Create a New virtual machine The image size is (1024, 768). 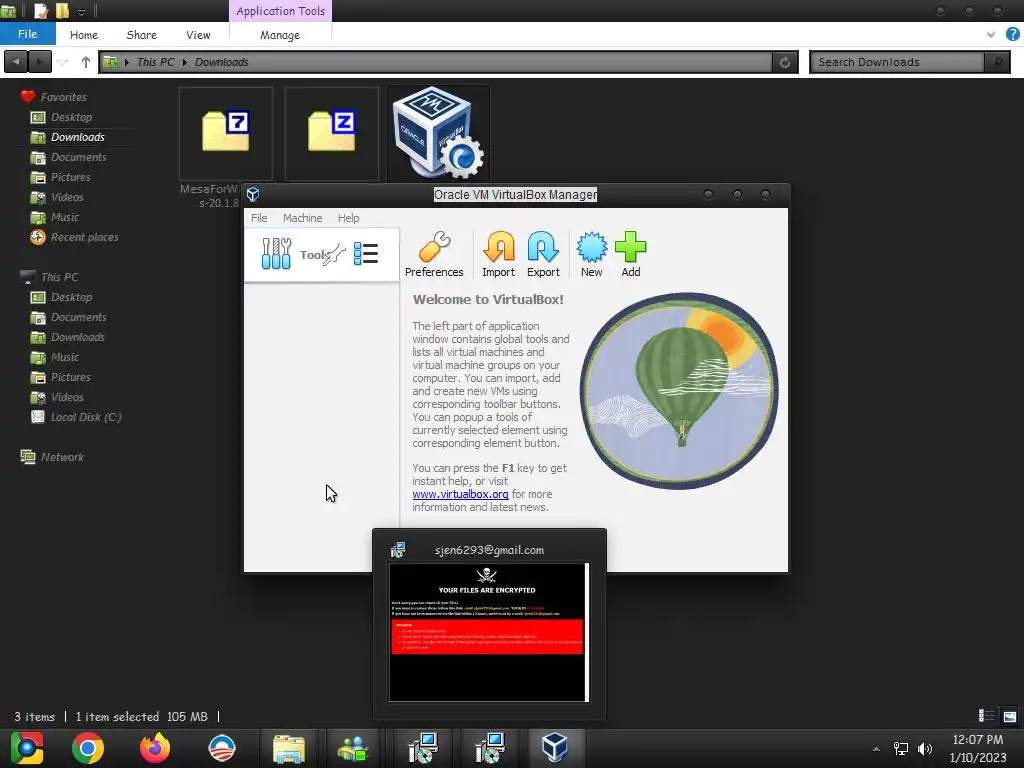coord(591,254)
